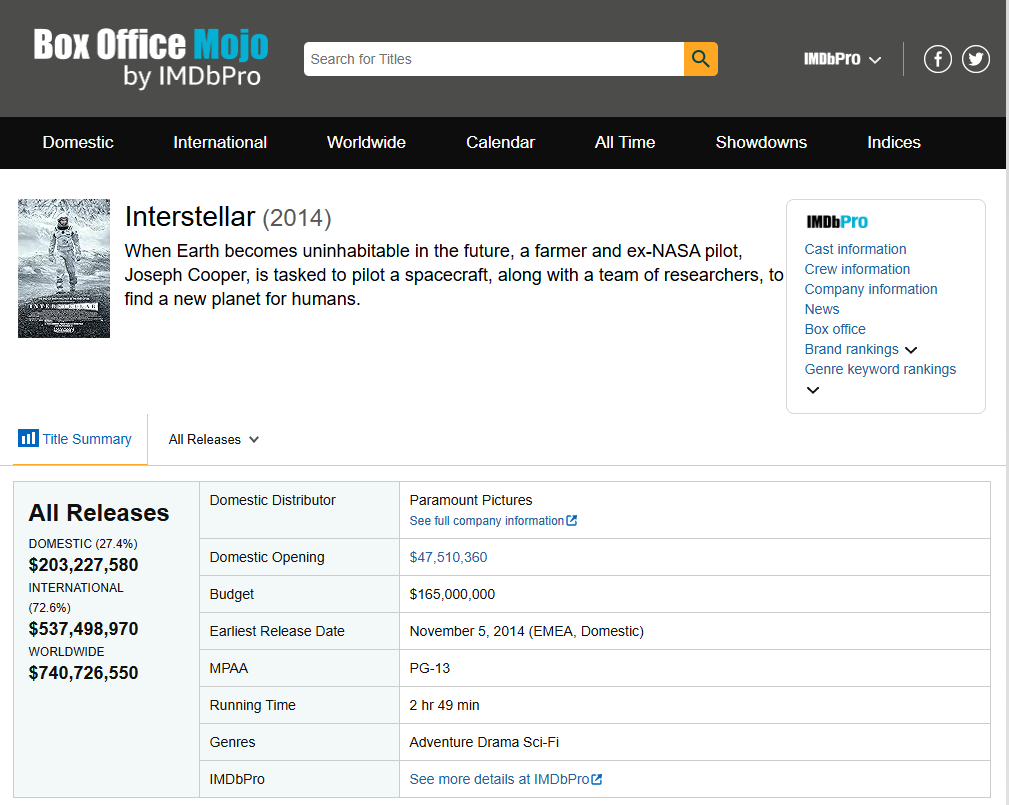Open the Showdowns menu
The width and height of the screenshot is (1009, 805).
[761, 142]
